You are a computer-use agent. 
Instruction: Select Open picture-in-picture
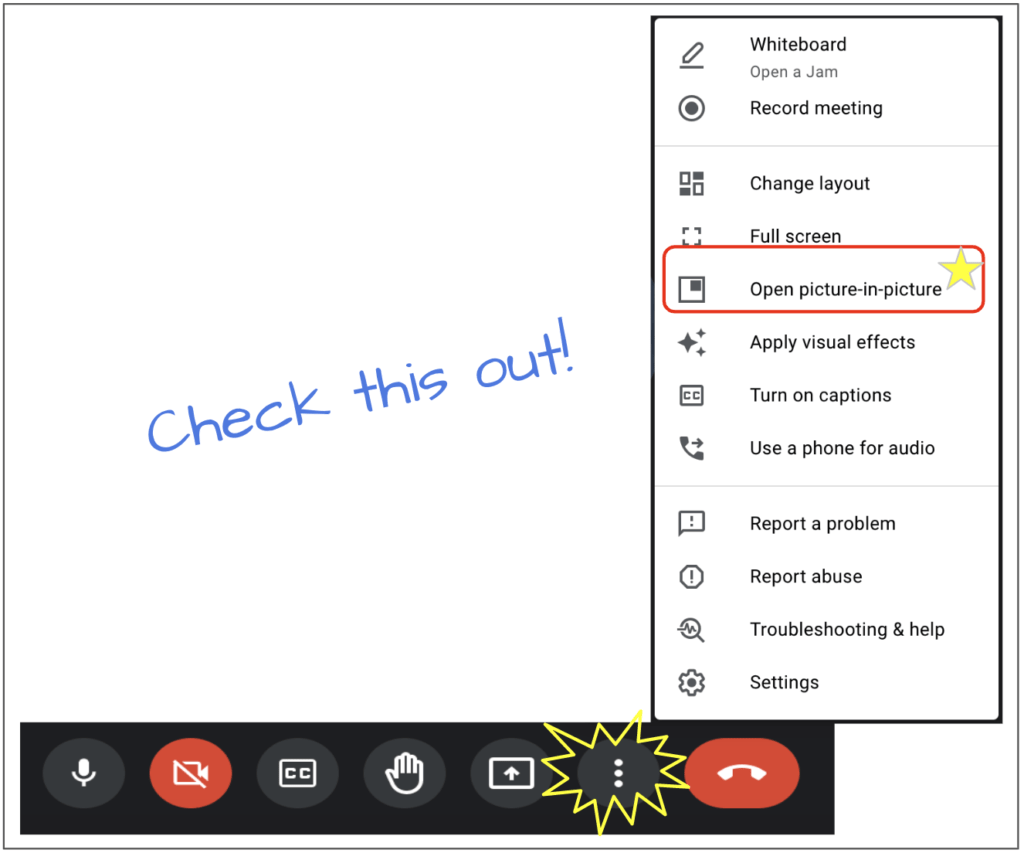(845, 289)
